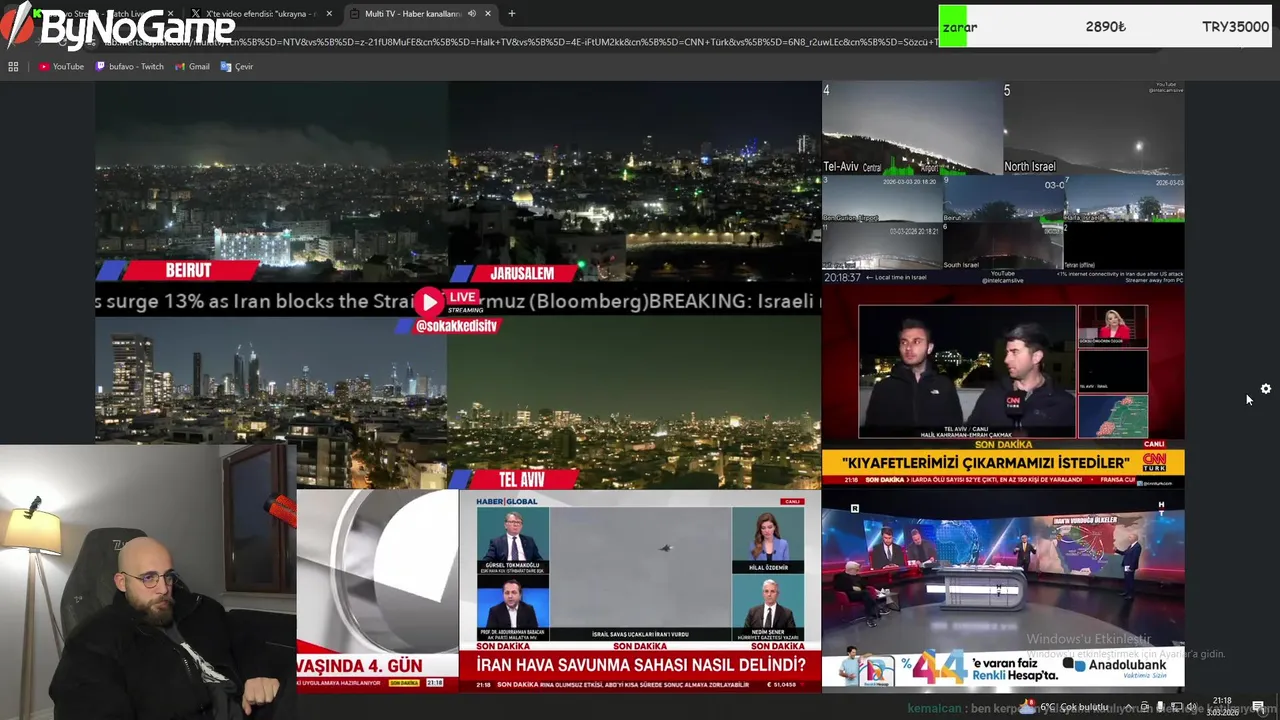Click the Bloomberg breaking news ticker text
This screenshot has width=1280, height=720.
tap(458, 301)
